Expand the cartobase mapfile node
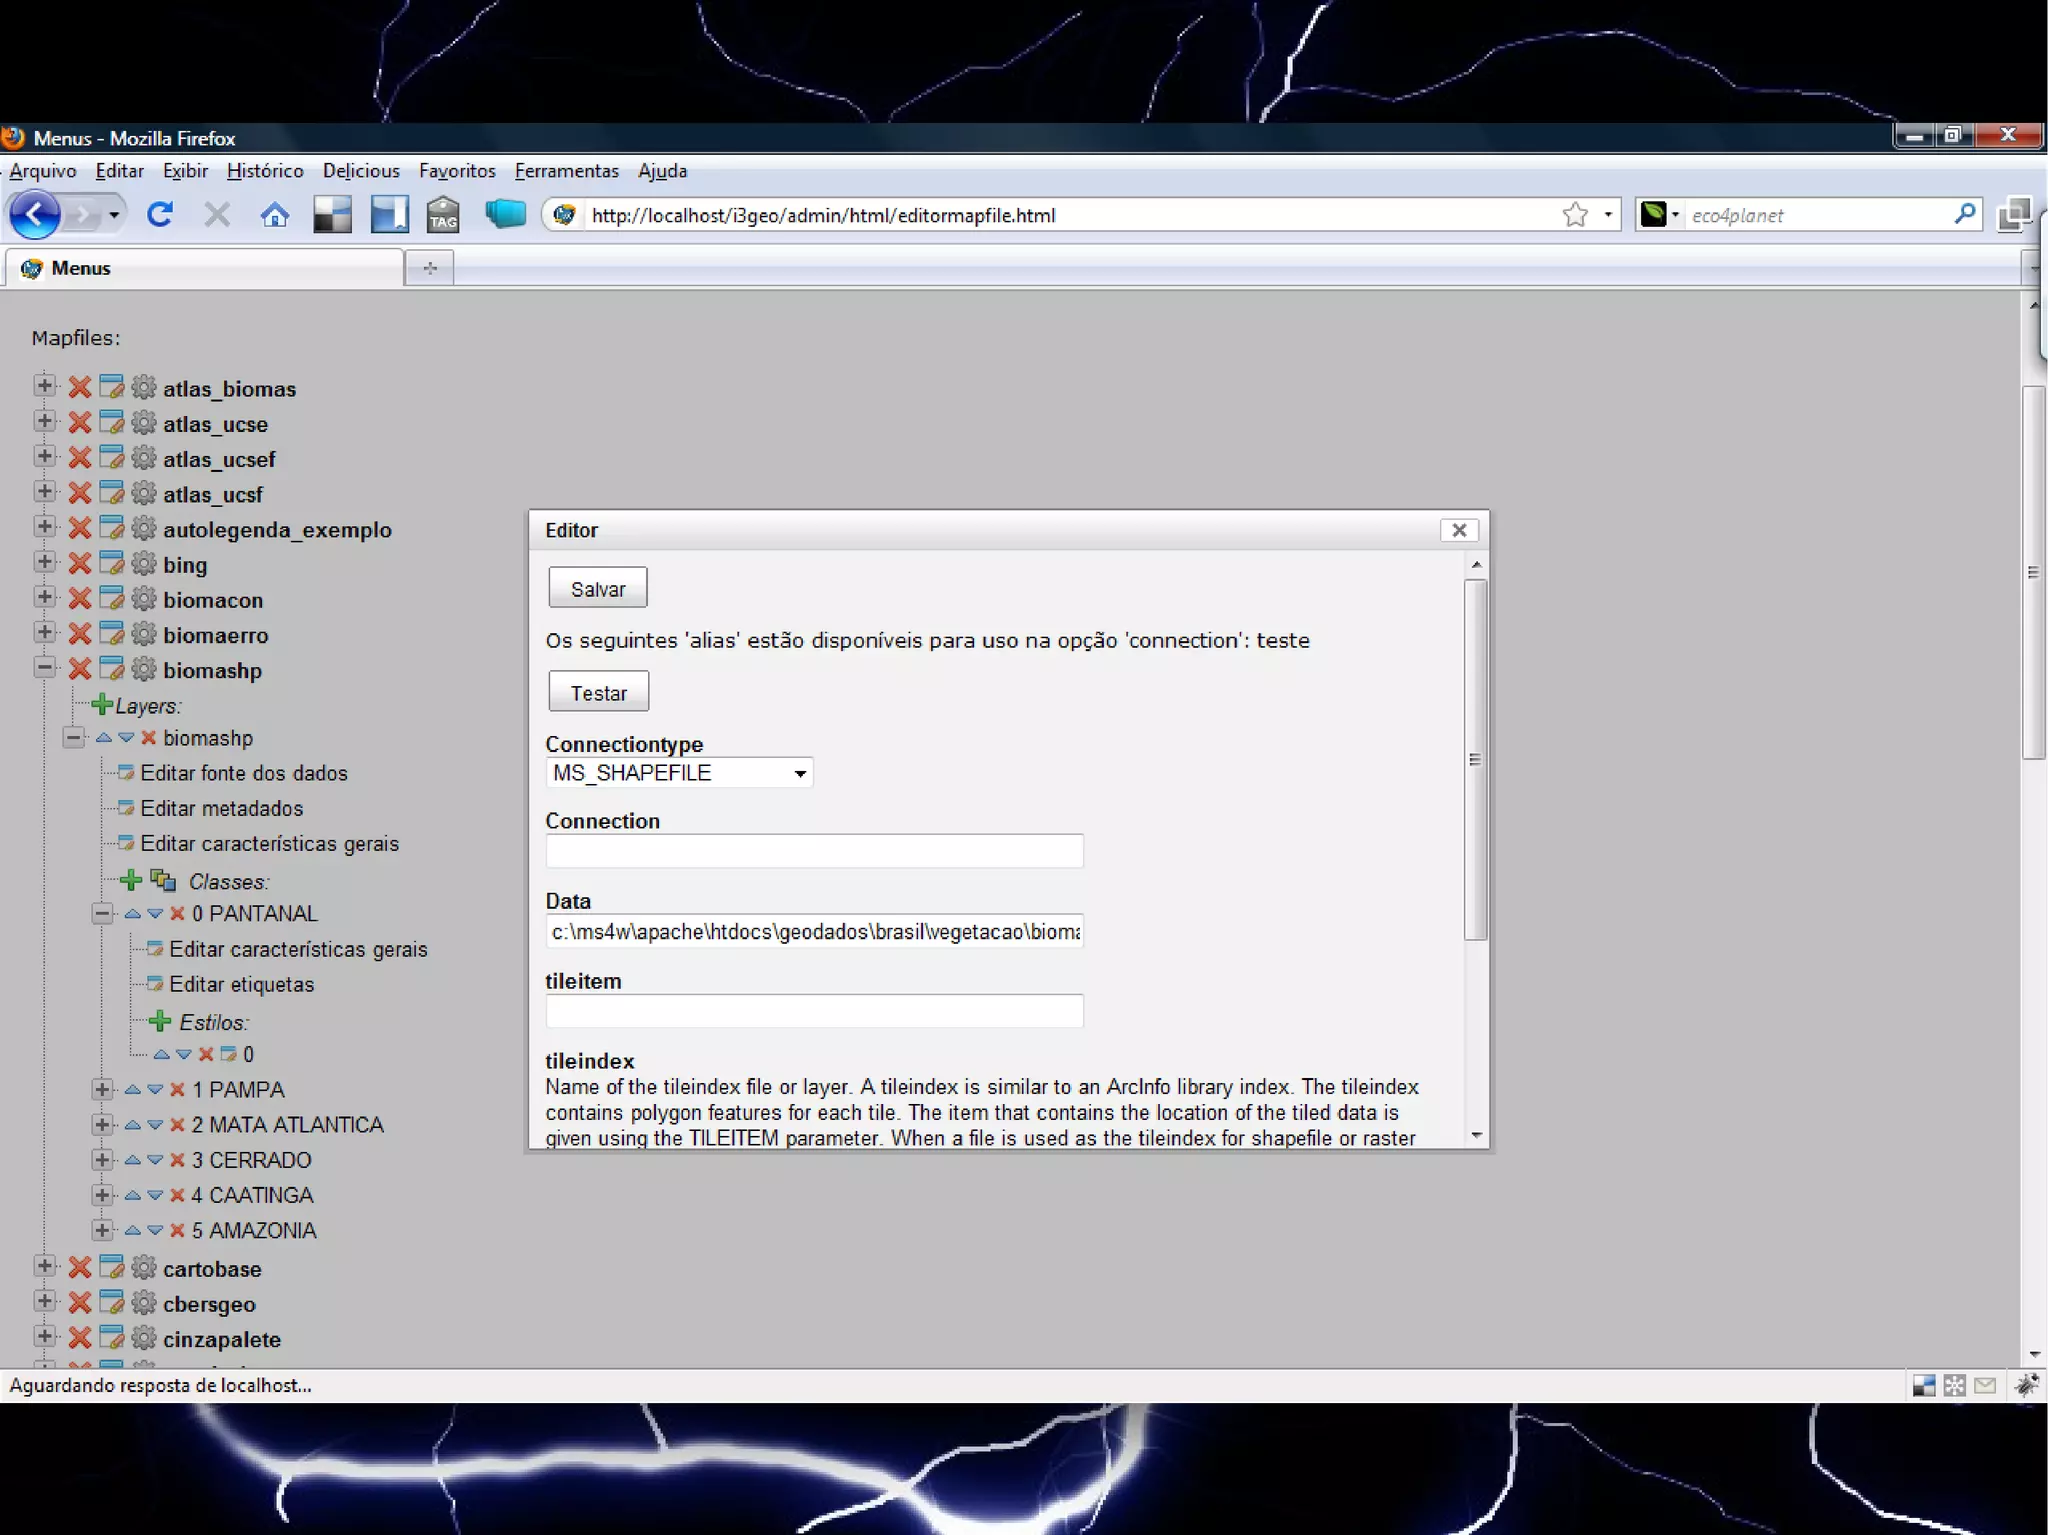Viewport: 2048px width, 1535px height. 44,1266
